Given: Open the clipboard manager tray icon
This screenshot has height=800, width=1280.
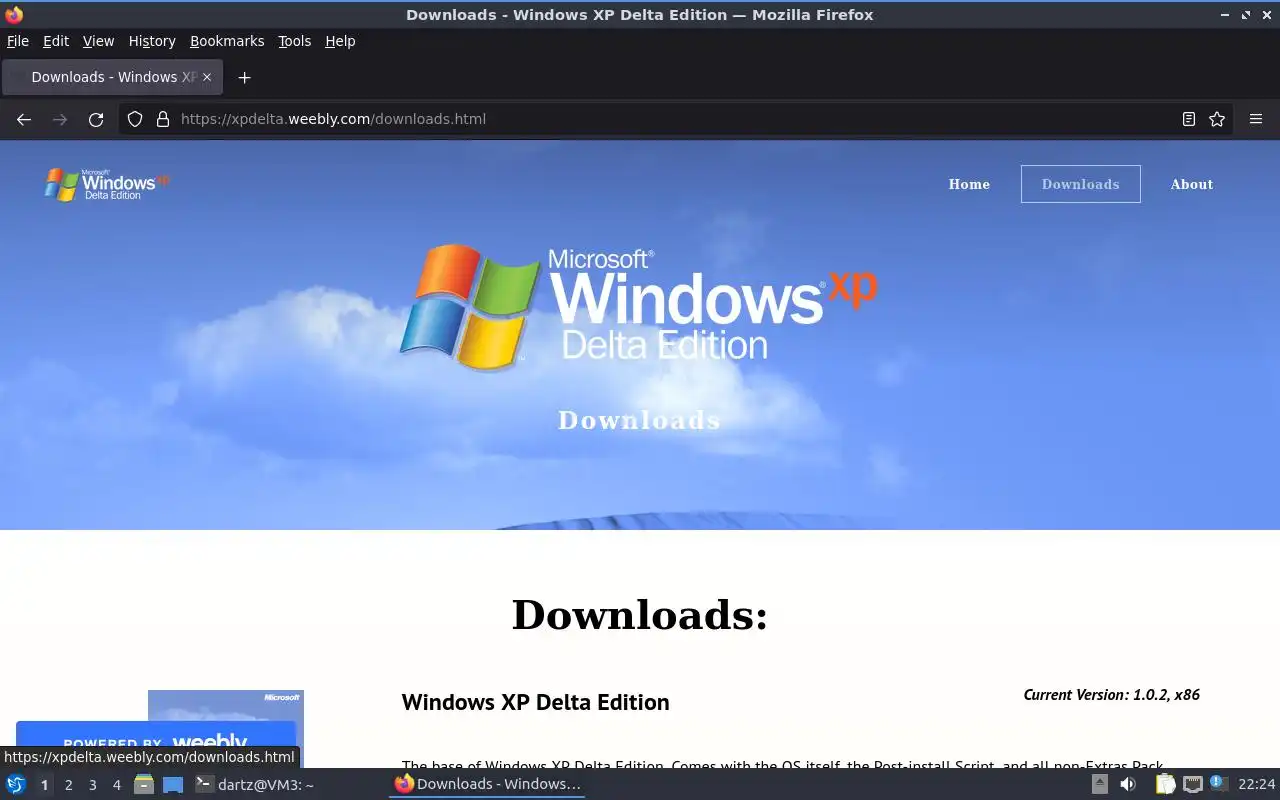Looking at the screenshot, I should (1165, 784).
